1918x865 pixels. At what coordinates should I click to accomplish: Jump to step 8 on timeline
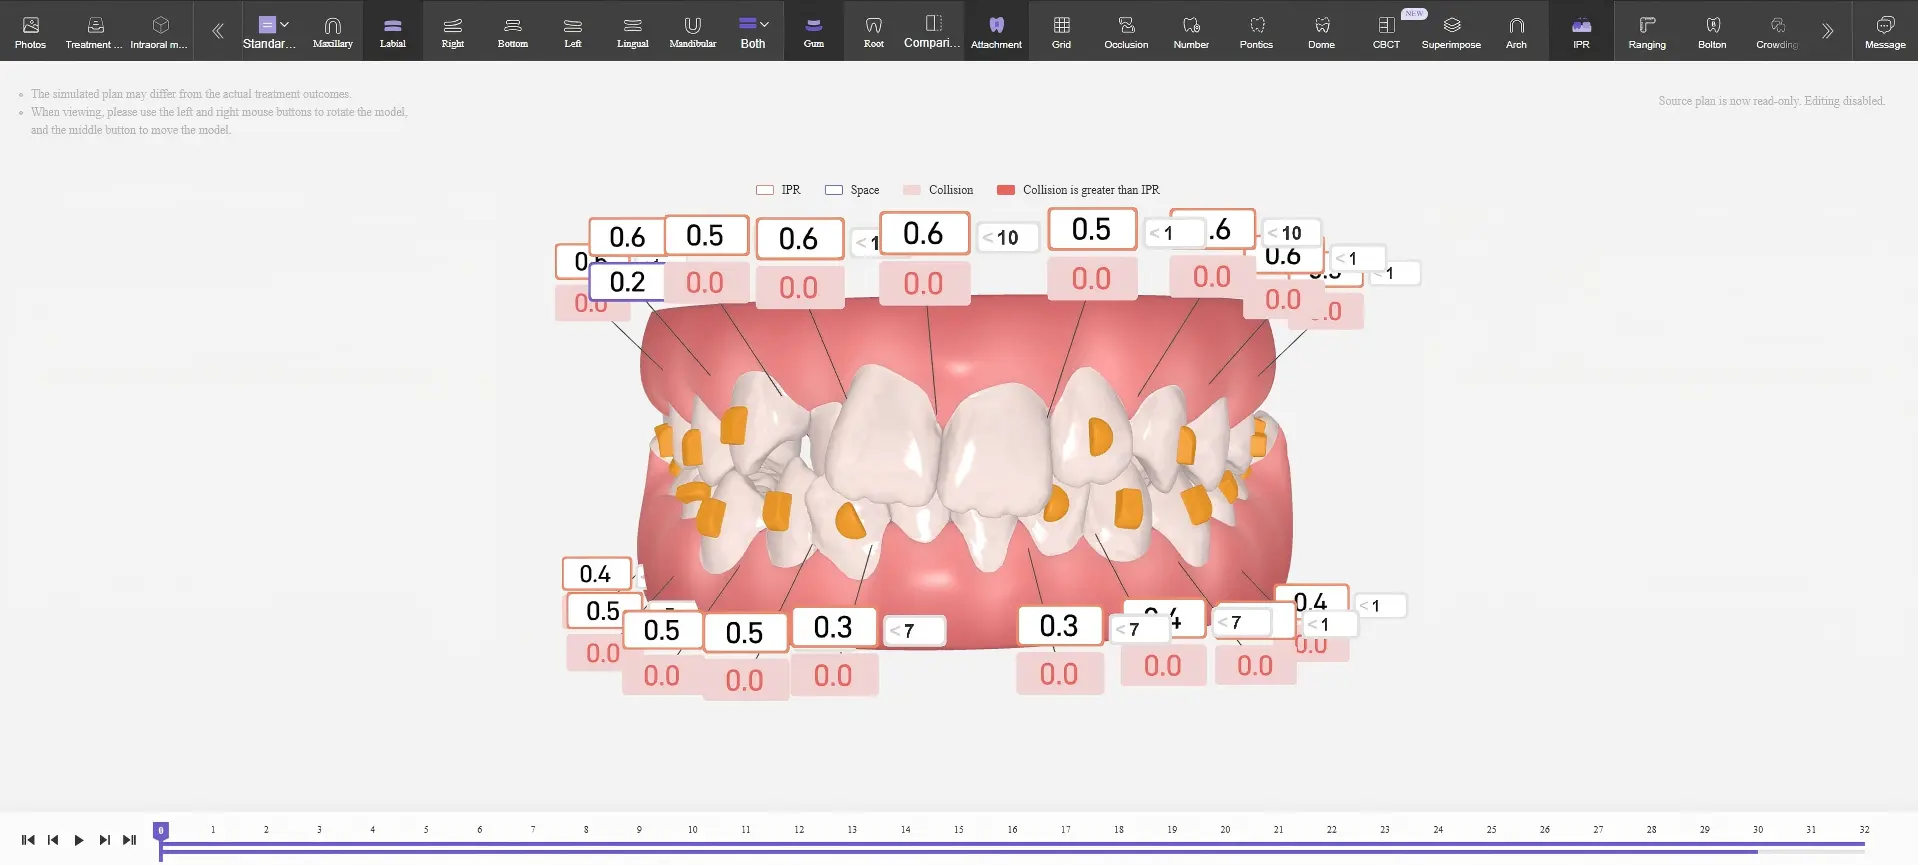[586, 830]
